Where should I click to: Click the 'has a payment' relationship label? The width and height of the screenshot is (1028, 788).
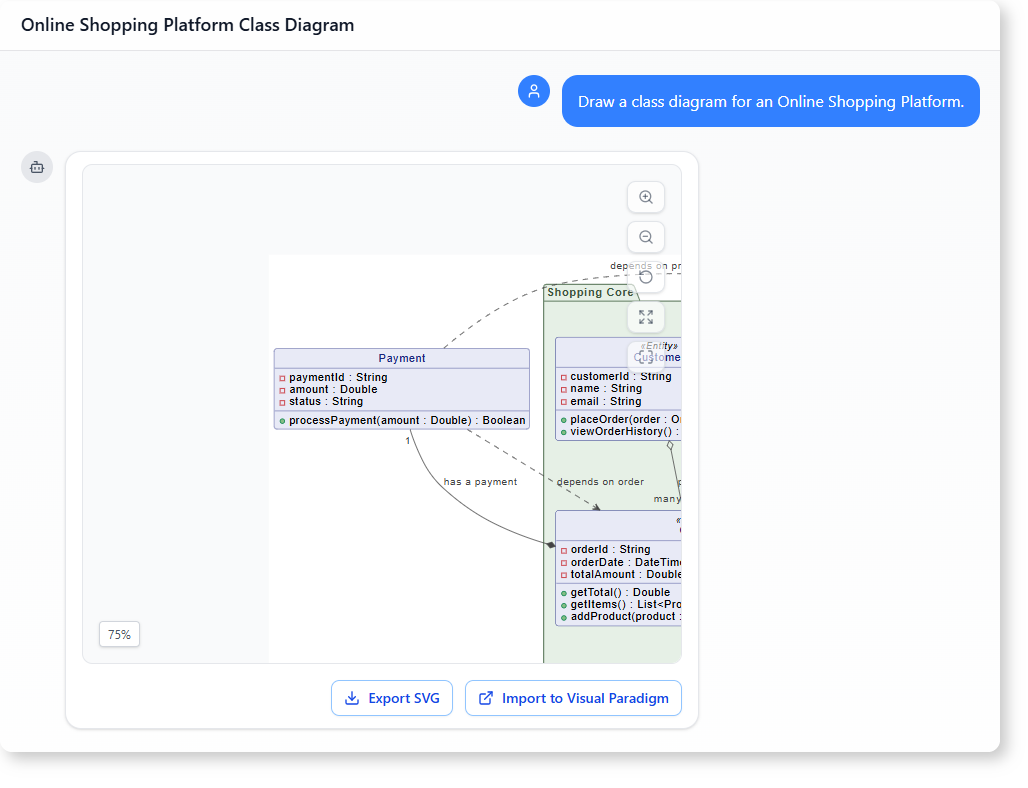(480, 482)
